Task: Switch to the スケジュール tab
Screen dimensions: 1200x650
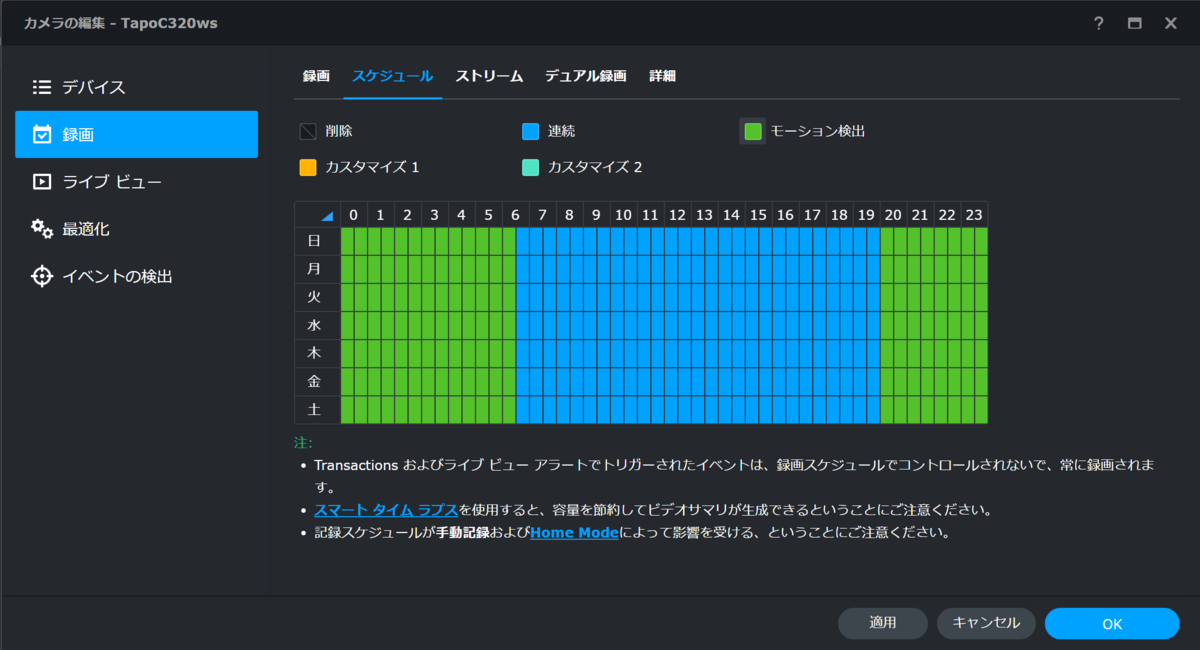Action: click(392, 76)
